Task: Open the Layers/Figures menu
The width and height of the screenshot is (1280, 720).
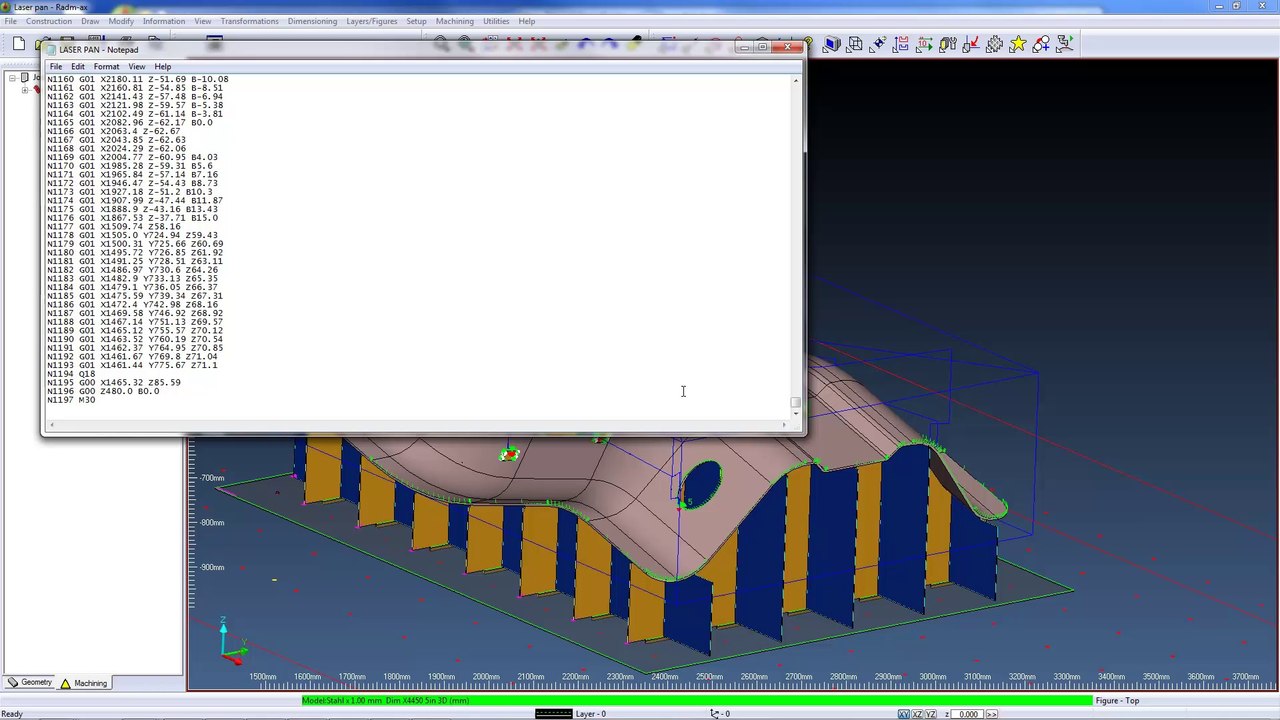Action: coord(372,21)
